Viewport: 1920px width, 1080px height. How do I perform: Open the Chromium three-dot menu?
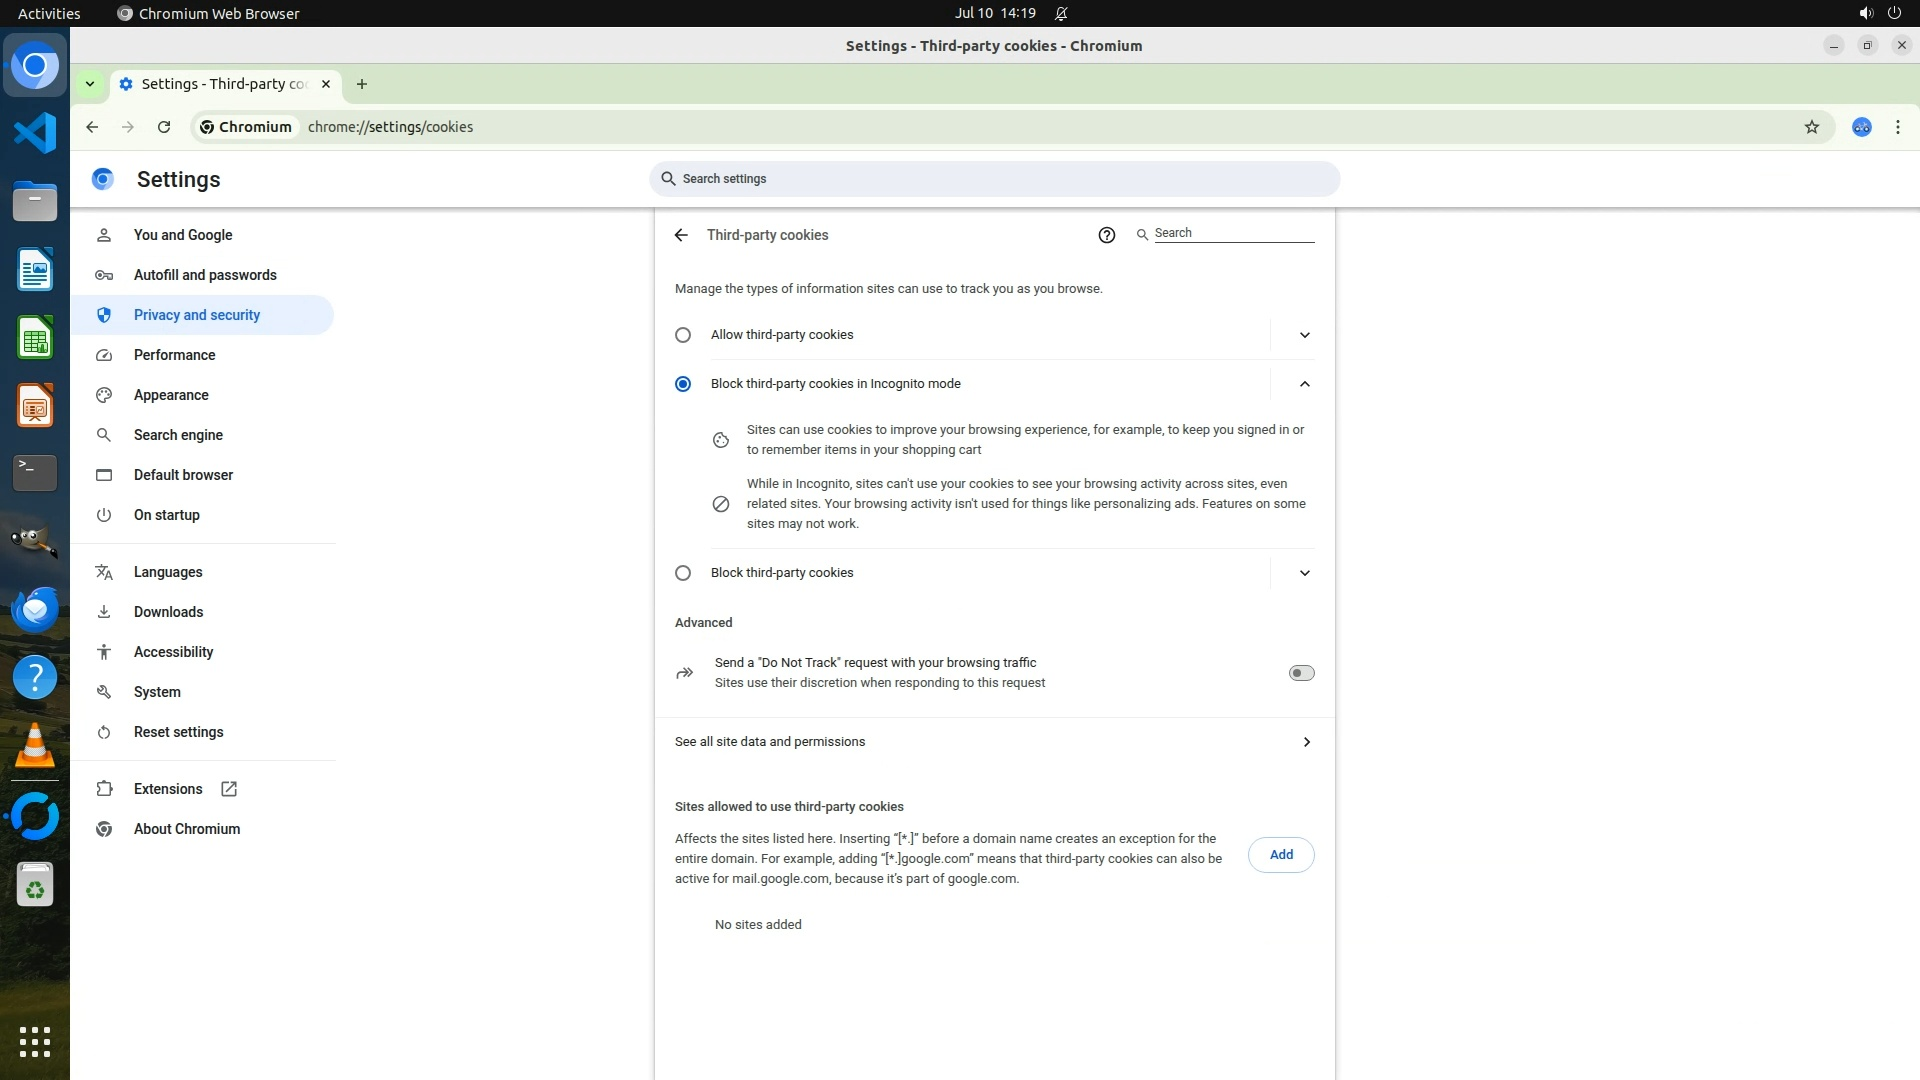(1897, 127)
